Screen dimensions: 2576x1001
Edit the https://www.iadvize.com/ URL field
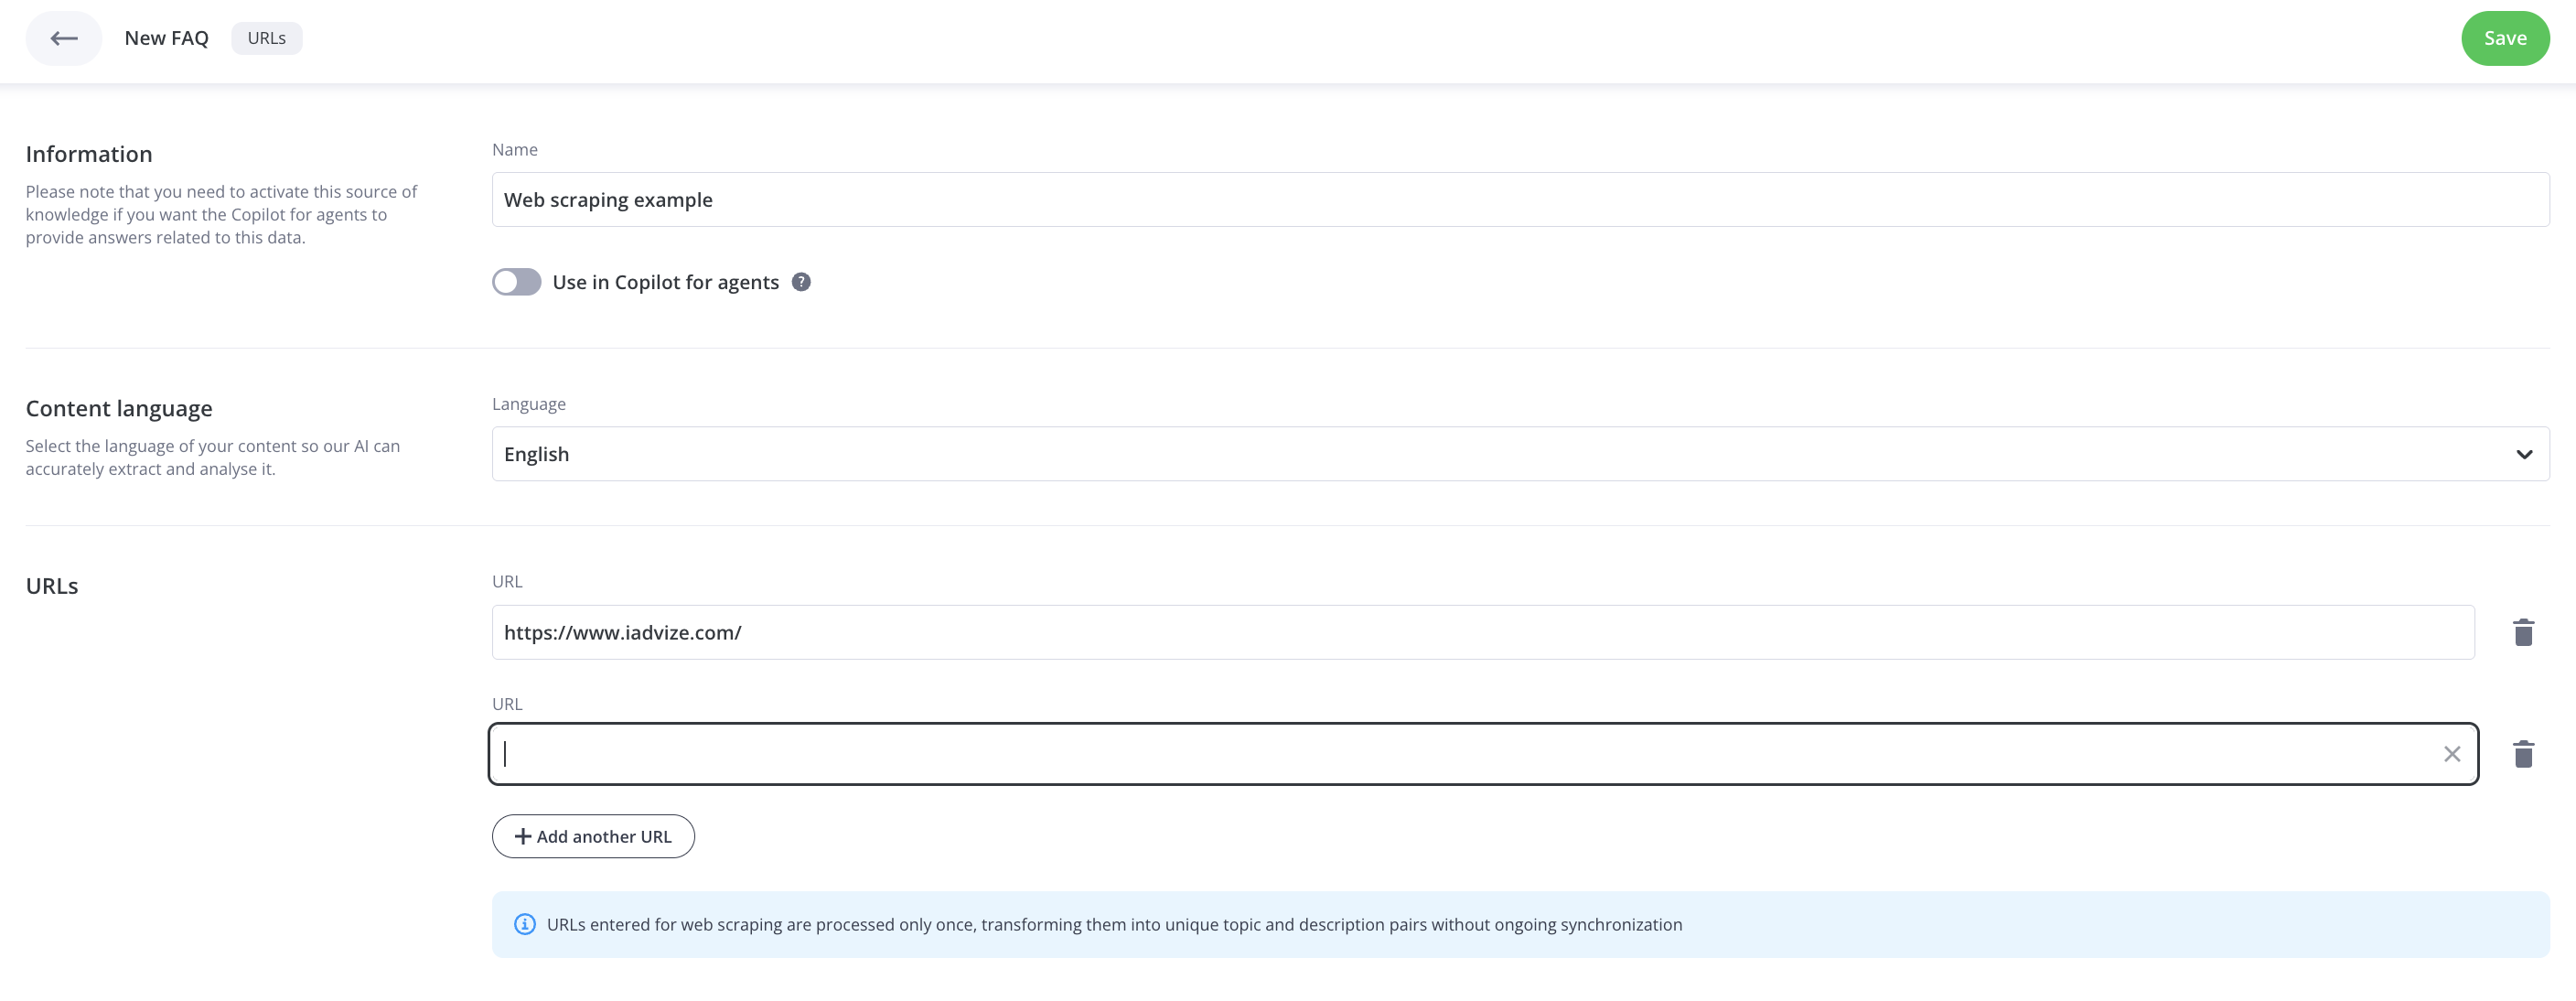point(1483,632)
